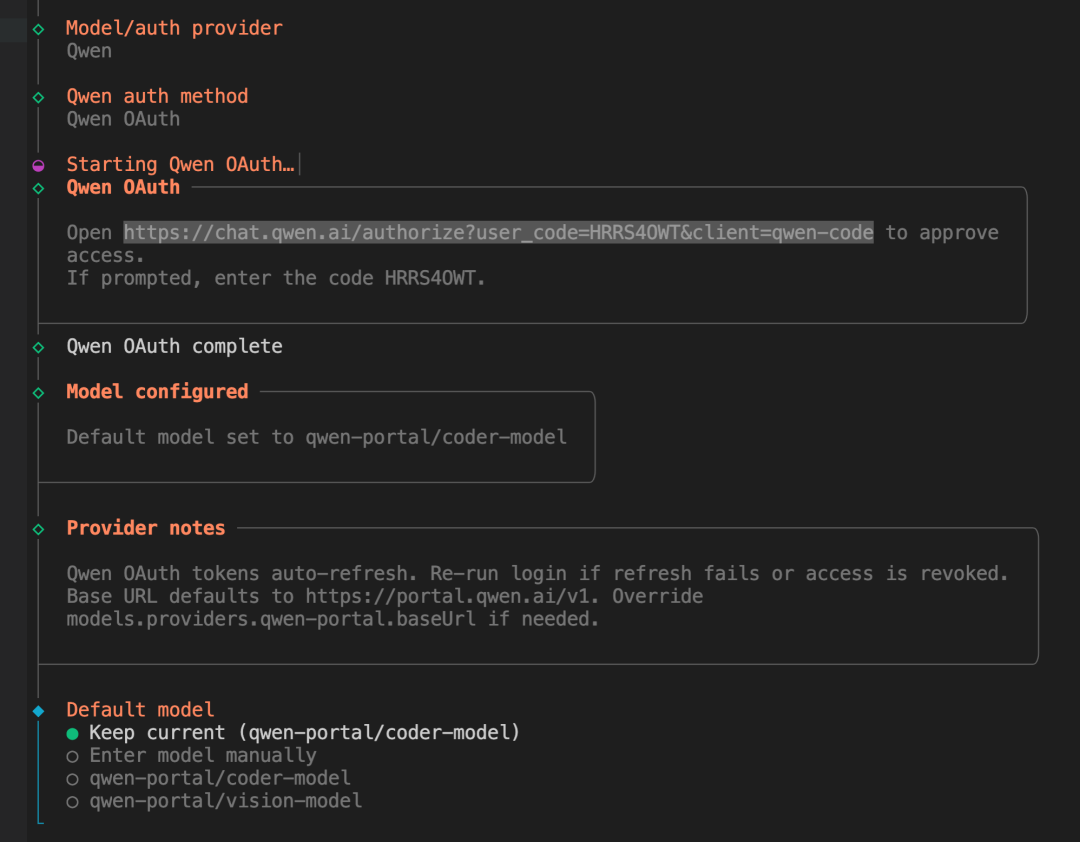Click the Model configured heading
The image size is (1080, 842).
157,391
